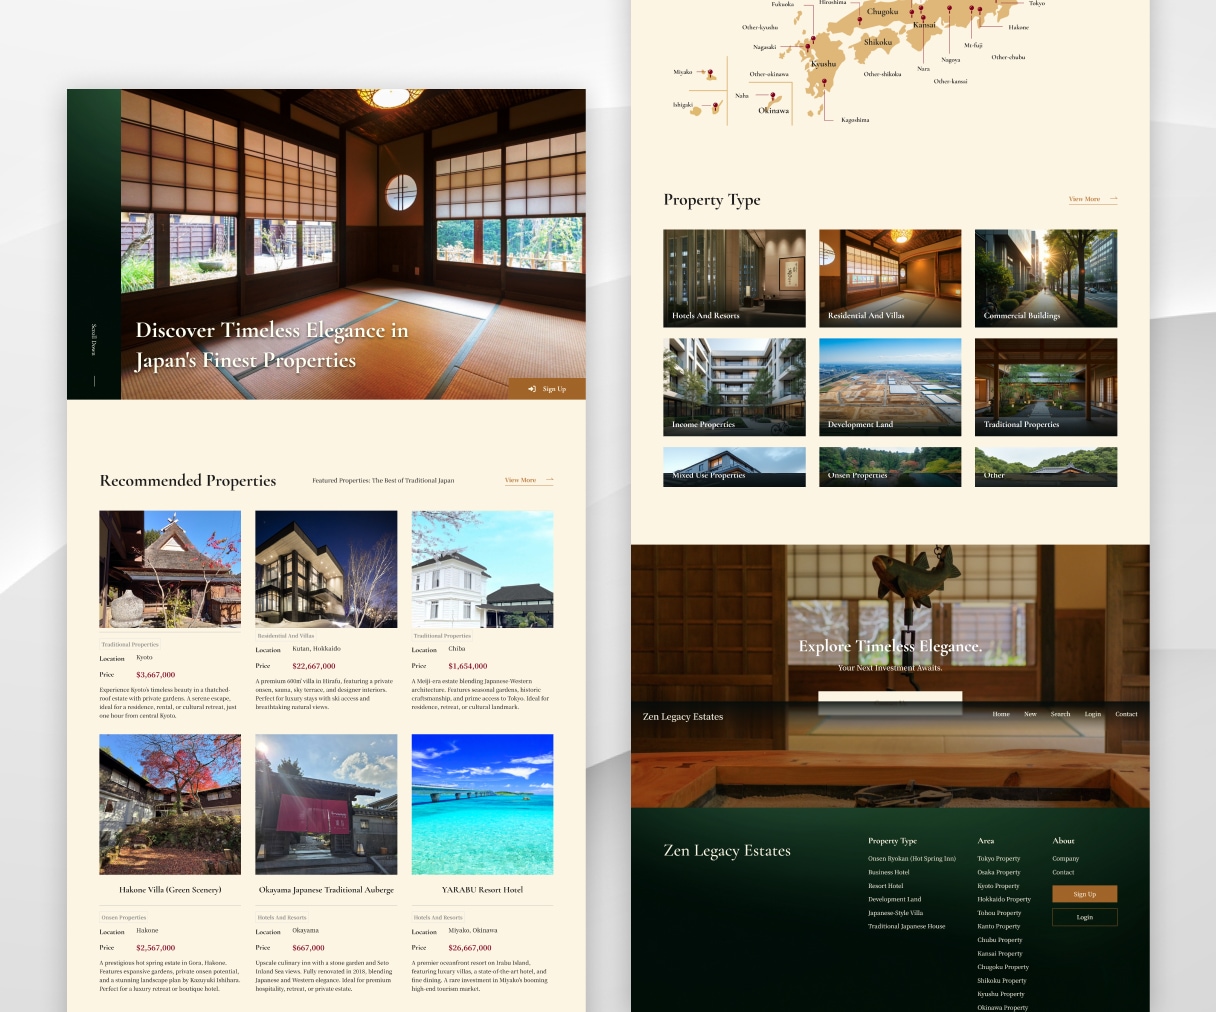Pick the Mixed Use Properties tile
The height and width of the screenshot is (1012, 1216).
pos(734,467)
